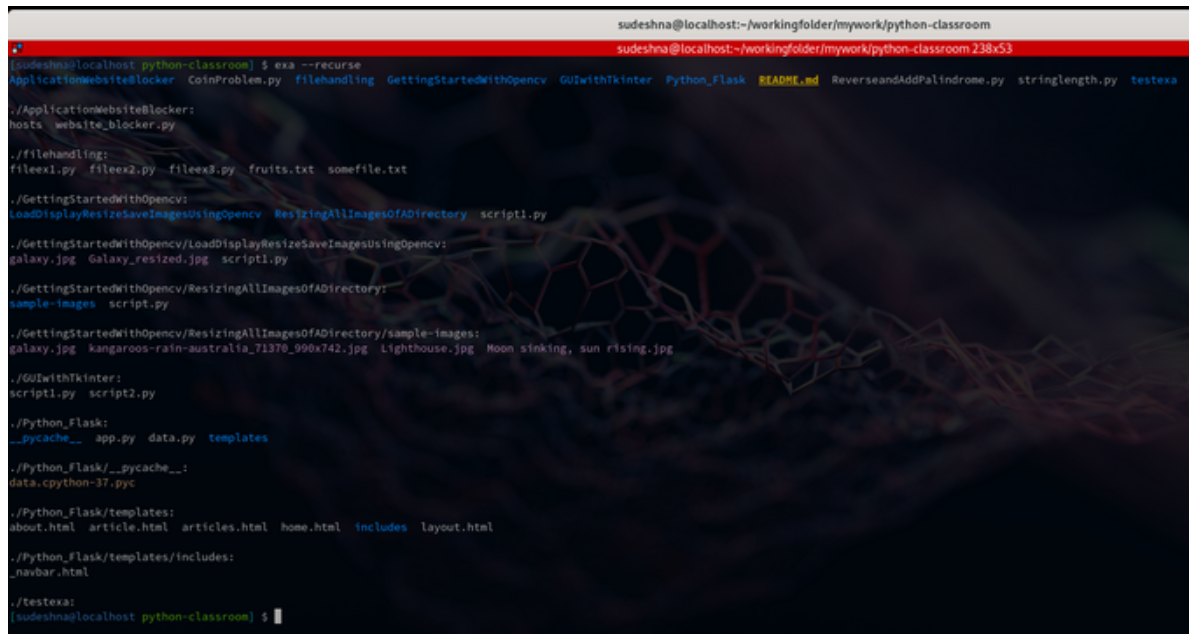This screenshot has height=636, width=1195.
Task: Select 'fileex1.py' file name
Action: coord(42,170)
